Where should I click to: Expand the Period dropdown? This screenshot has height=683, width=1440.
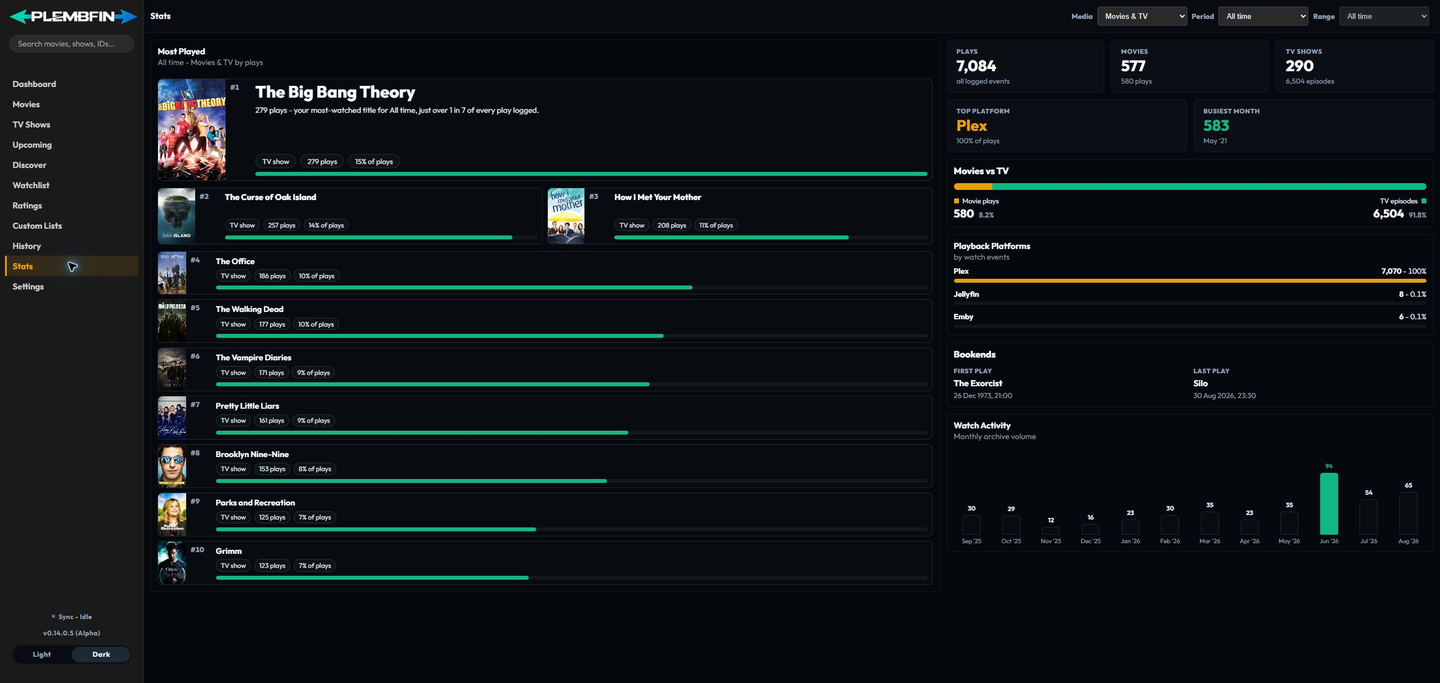[1263, 16]
